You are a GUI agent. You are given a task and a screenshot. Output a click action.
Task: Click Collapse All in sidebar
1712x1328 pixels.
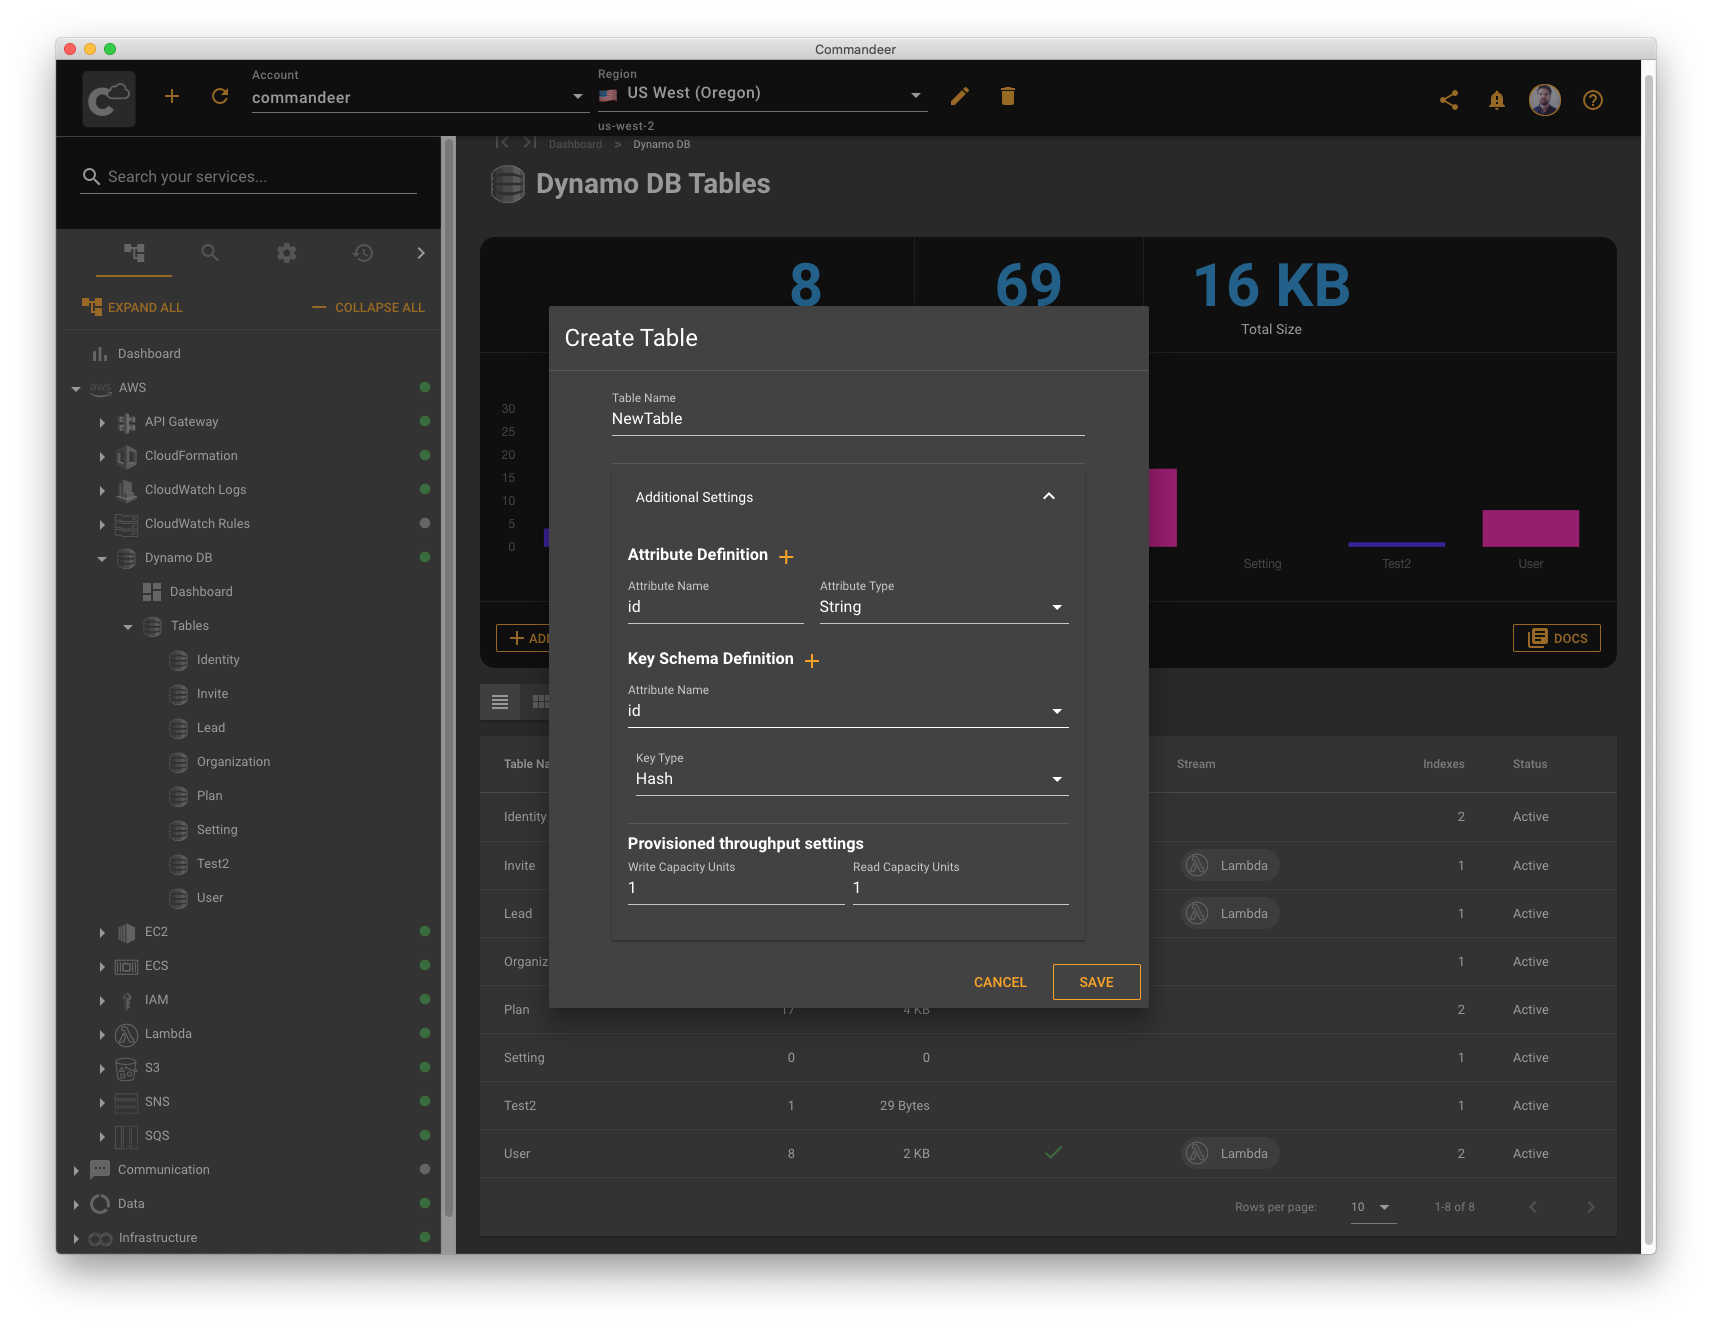[x=368, y=307]
